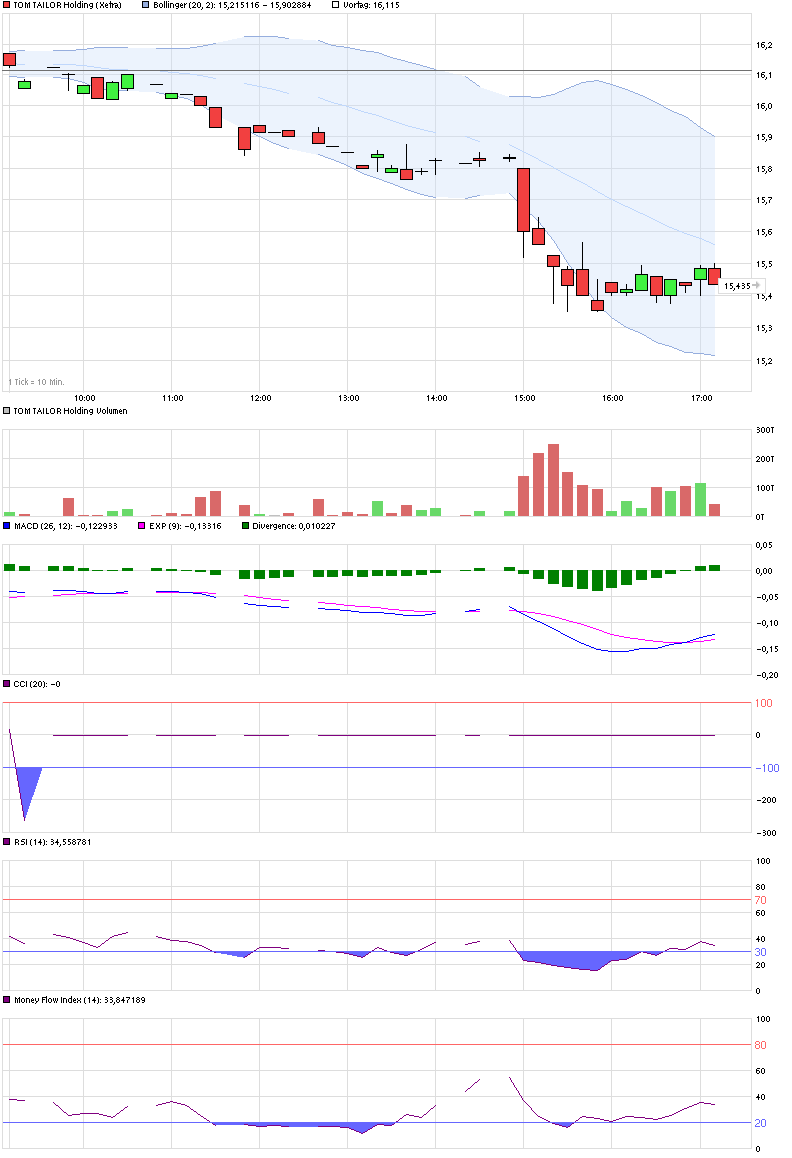Click the current price tag 15,435
792x1158 pixels.
[x=736, y=286]
